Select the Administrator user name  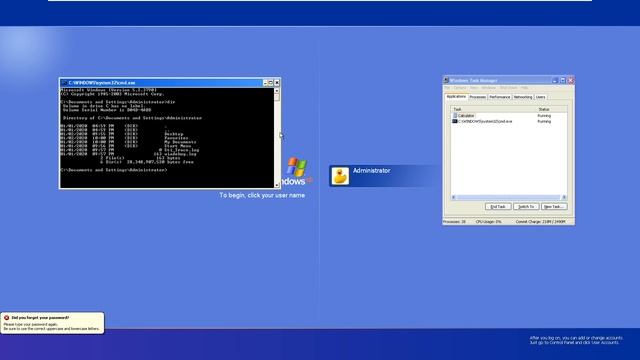click(371, 171)
